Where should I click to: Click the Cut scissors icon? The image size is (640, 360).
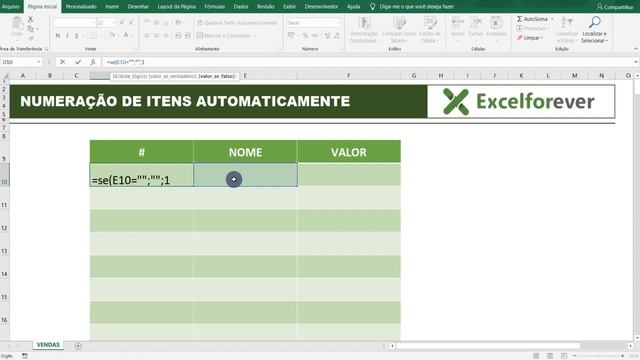(31, 20)
